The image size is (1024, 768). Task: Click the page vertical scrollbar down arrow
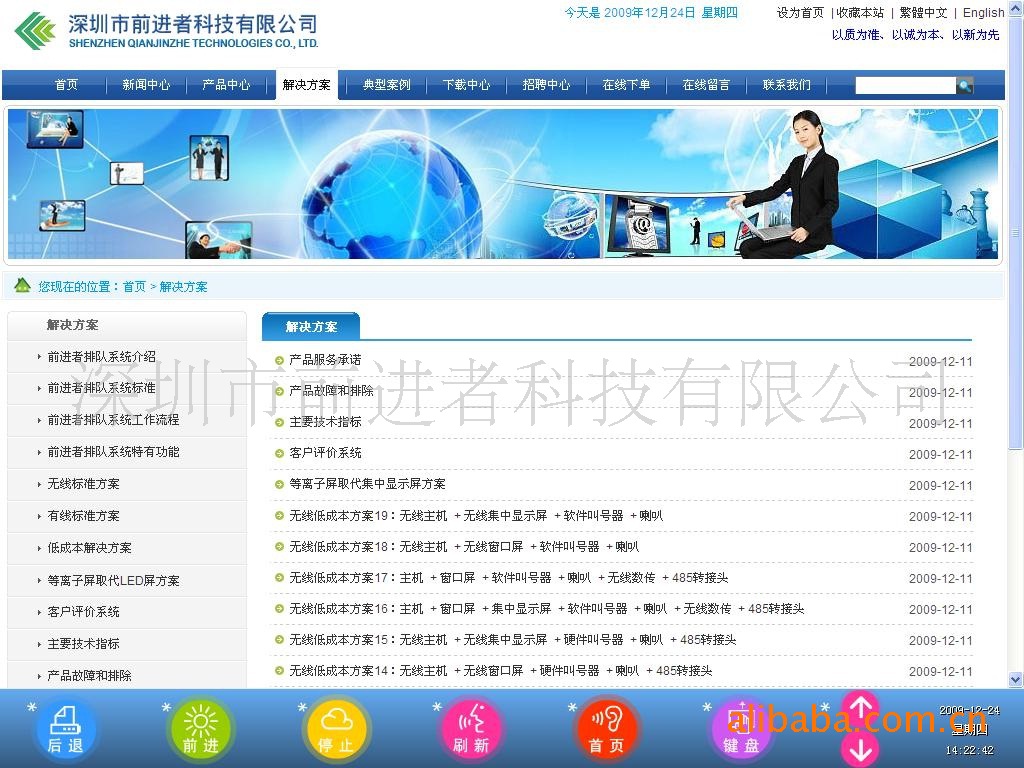1016,679
